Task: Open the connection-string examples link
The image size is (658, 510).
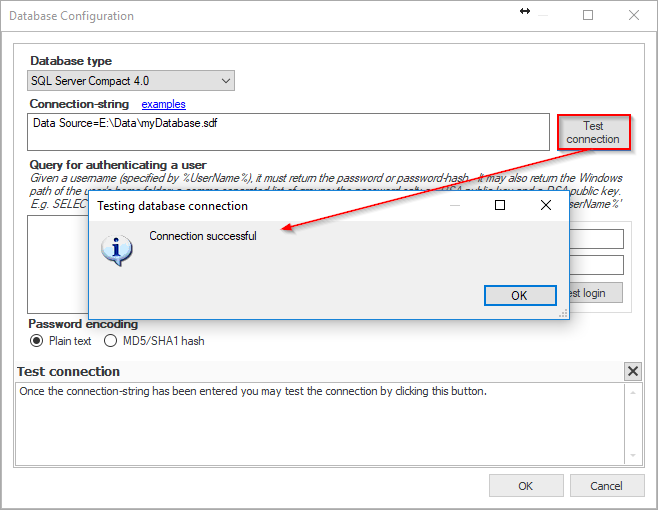Action: (163, 104)
